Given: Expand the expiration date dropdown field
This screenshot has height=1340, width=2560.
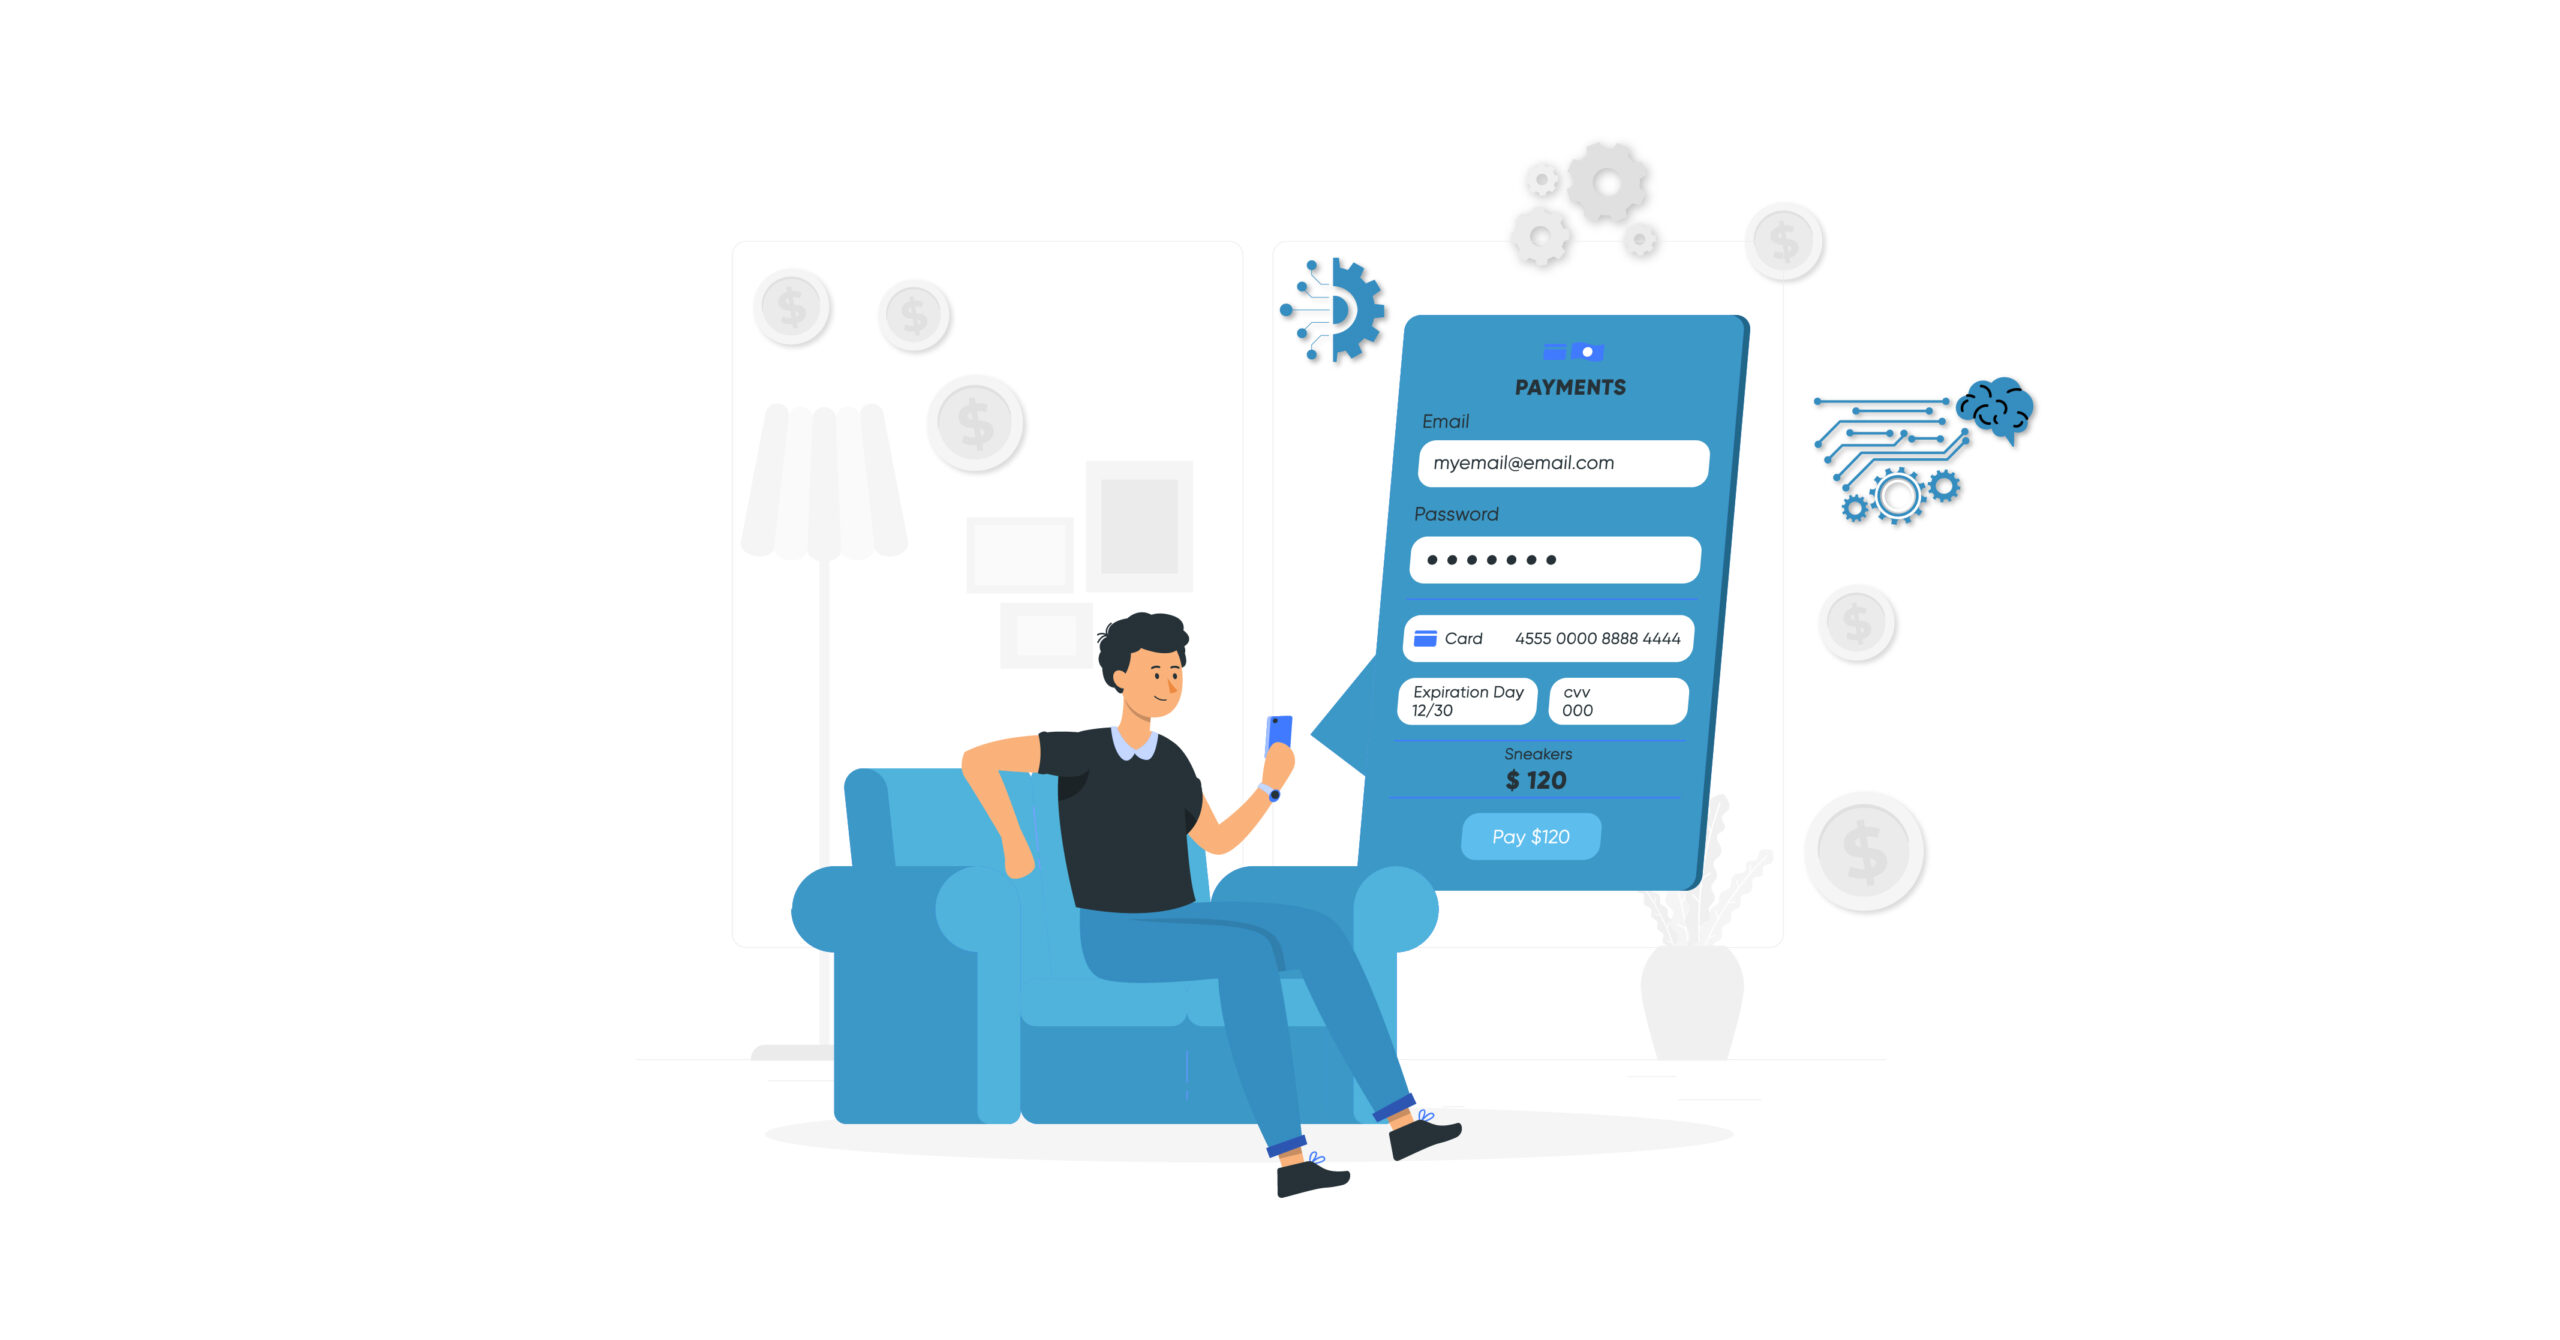Looking at the screenshot, I should (x=1473, y=710).
